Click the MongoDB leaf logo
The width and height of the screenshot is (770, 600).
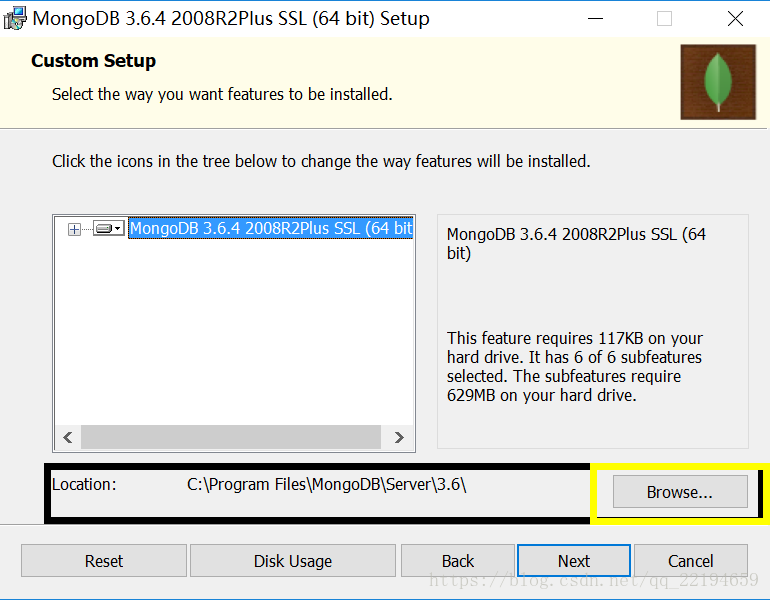pyautogui.click(x=718, y=82)
